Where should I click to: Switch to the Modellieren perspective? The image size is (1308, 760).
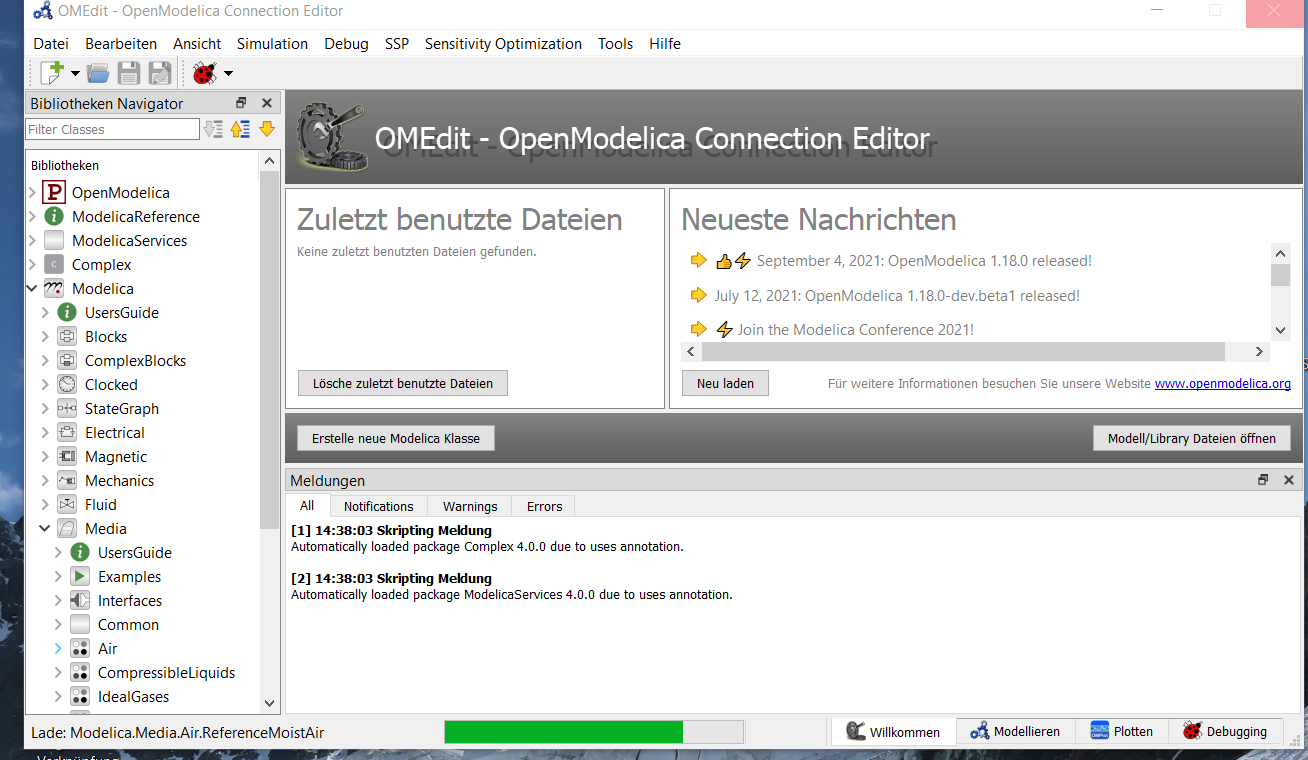click(x=1016, y=731)
